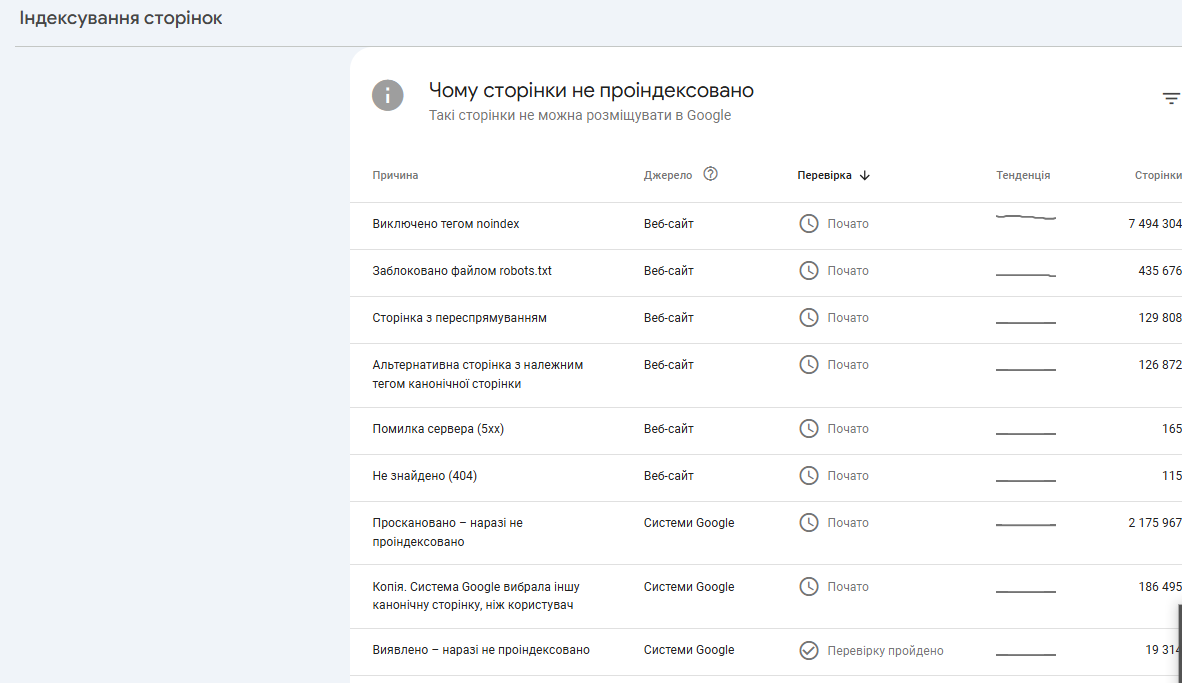Open the filter icon at top right
The height and width of the screenshot is (683, 1182).
click(1171, 98)
